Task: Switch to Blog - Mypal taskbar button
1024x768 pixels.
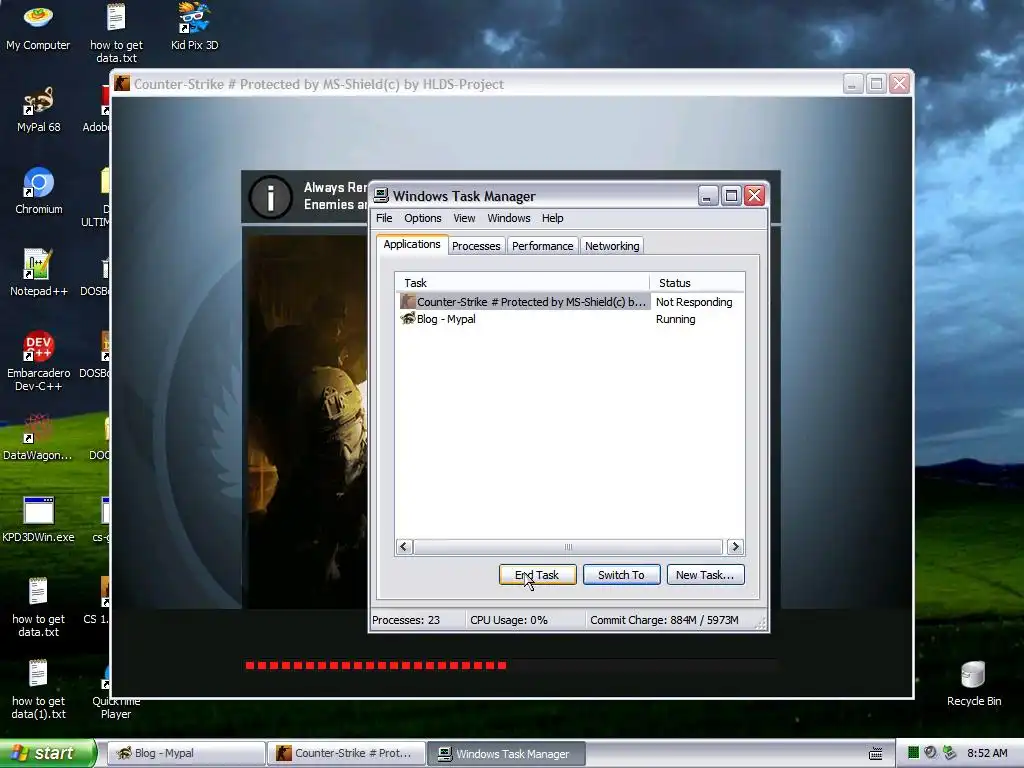Action: (185, 753)
